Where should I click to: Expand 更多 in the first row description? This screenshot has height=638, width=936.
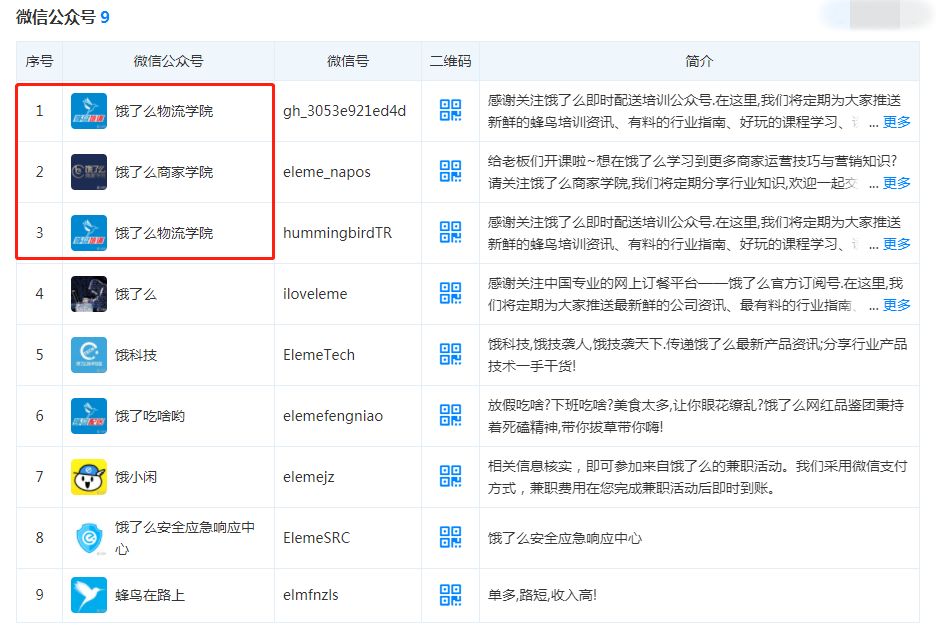tap(896, 122)
